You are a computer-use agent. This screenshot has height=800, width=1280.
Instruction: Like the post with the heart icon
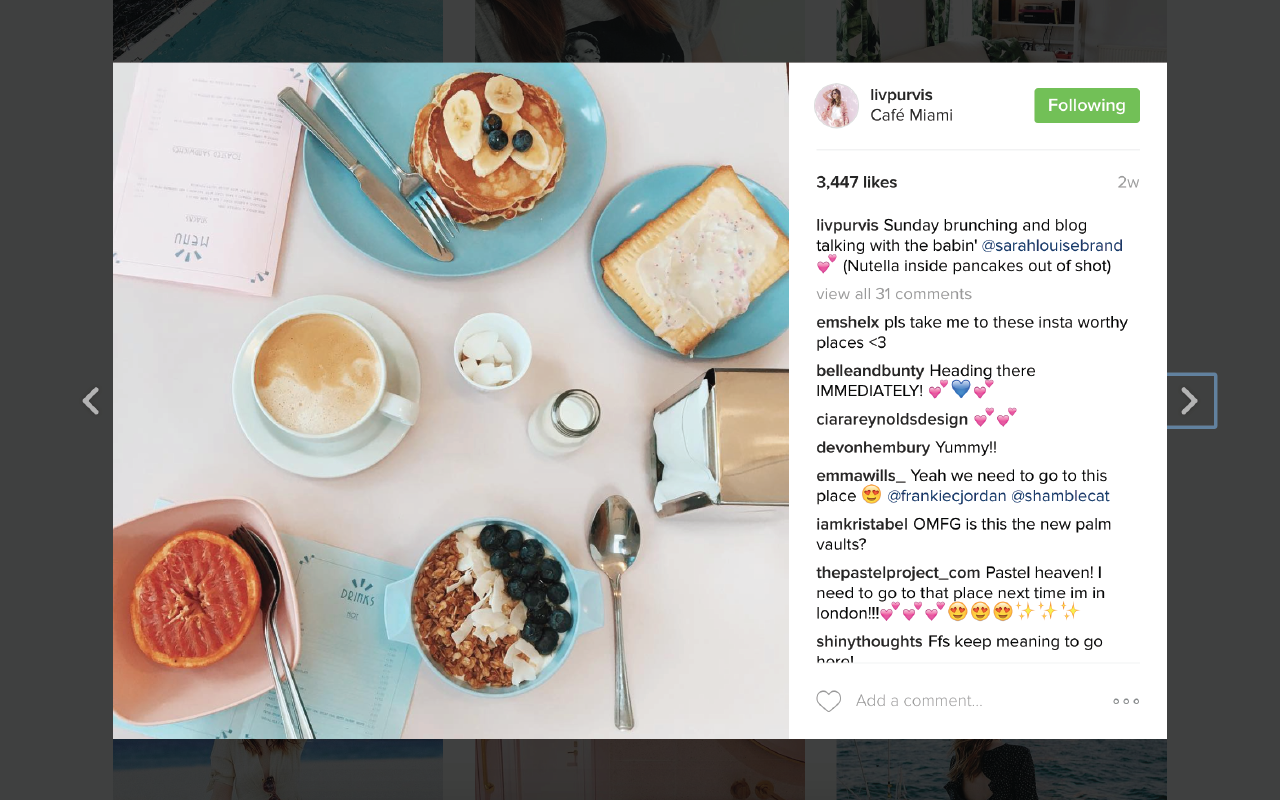tap(828, 701)
